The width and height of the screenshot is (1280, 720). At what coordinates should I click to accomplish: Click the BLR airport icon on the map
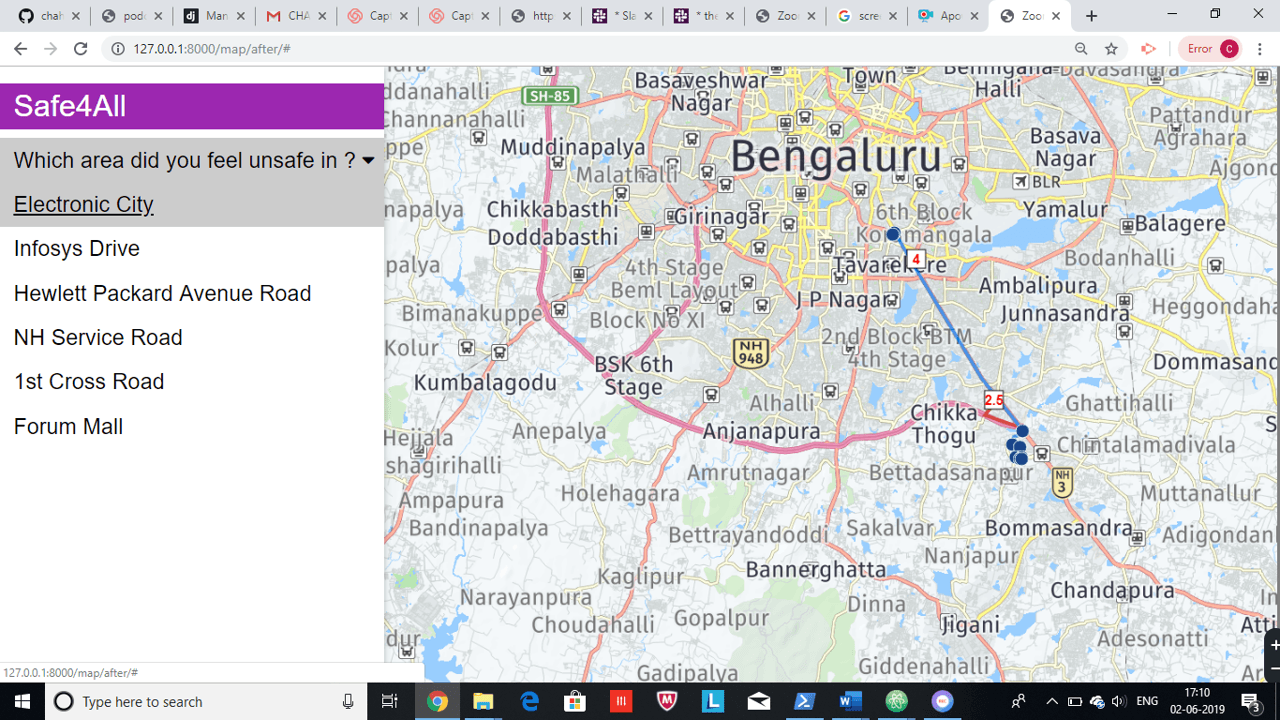point(1020,182)
